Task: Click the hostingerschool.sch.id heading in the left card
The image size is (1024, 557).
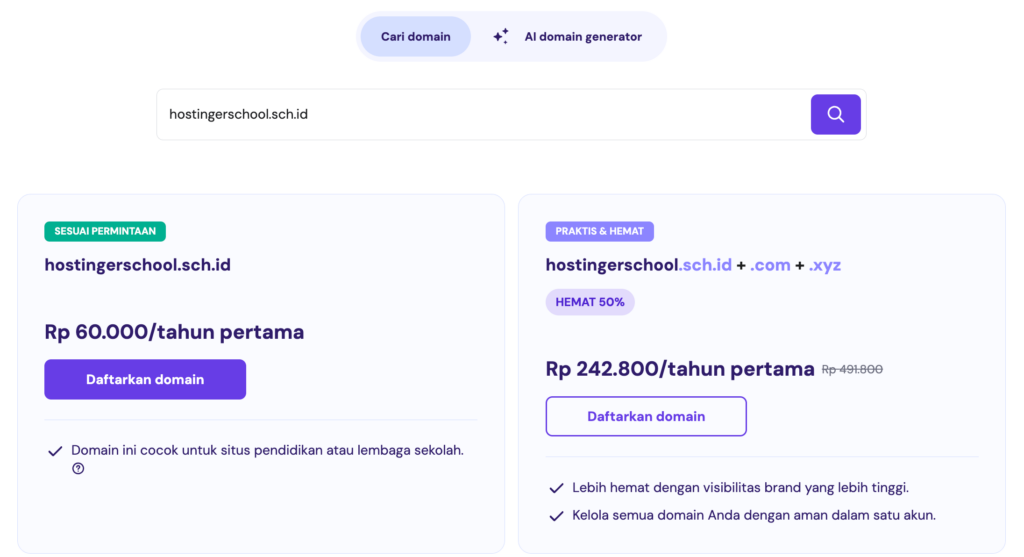Action: point(138,264)
